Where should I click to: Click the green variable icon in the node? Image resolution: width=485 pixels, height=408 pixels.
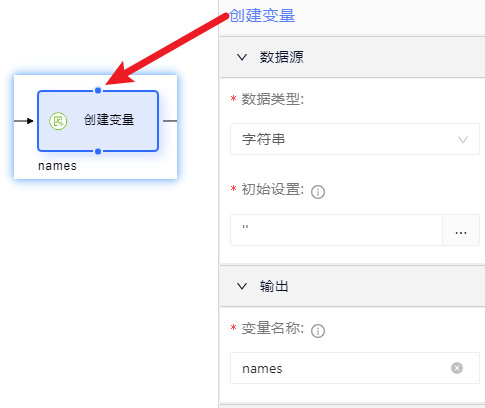58,121
